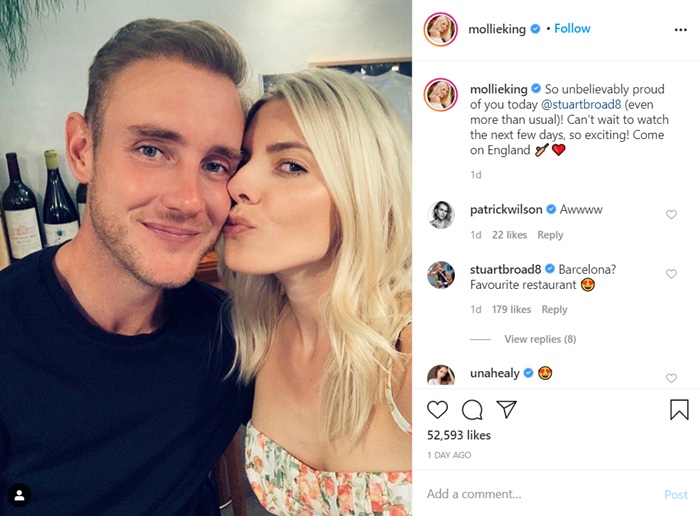Open mollieking's profile avatar in header
The image size is (700, 516).
pos(440,29)
